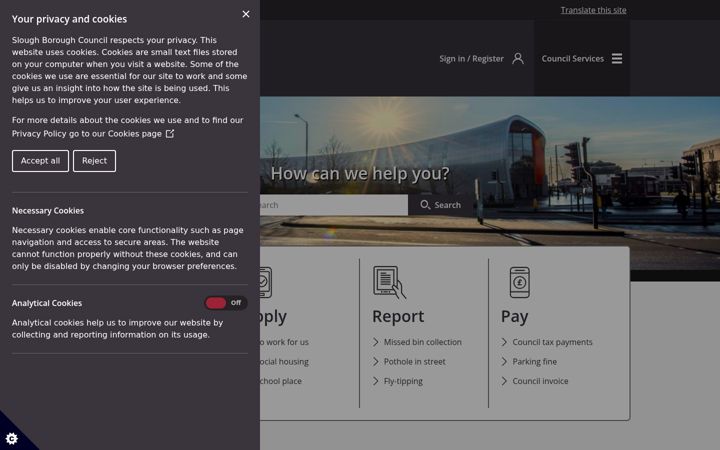The width and height of the screenshot is (720, 450).
Task: Click the Reject cookies button
Action: (94, 161)
